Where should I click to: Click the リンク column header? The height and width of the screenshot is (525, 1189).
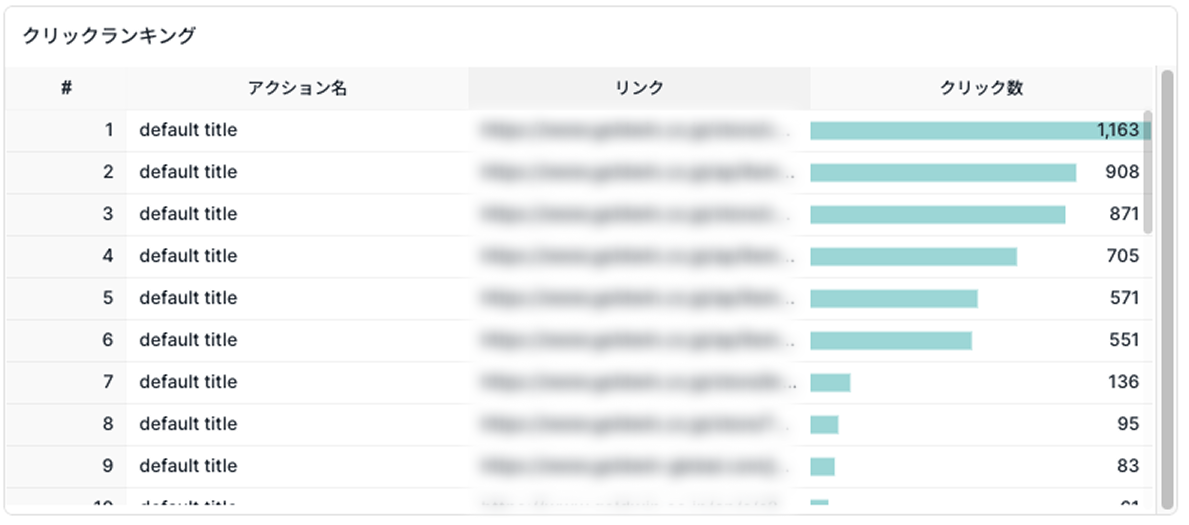(x=639, y=88)
